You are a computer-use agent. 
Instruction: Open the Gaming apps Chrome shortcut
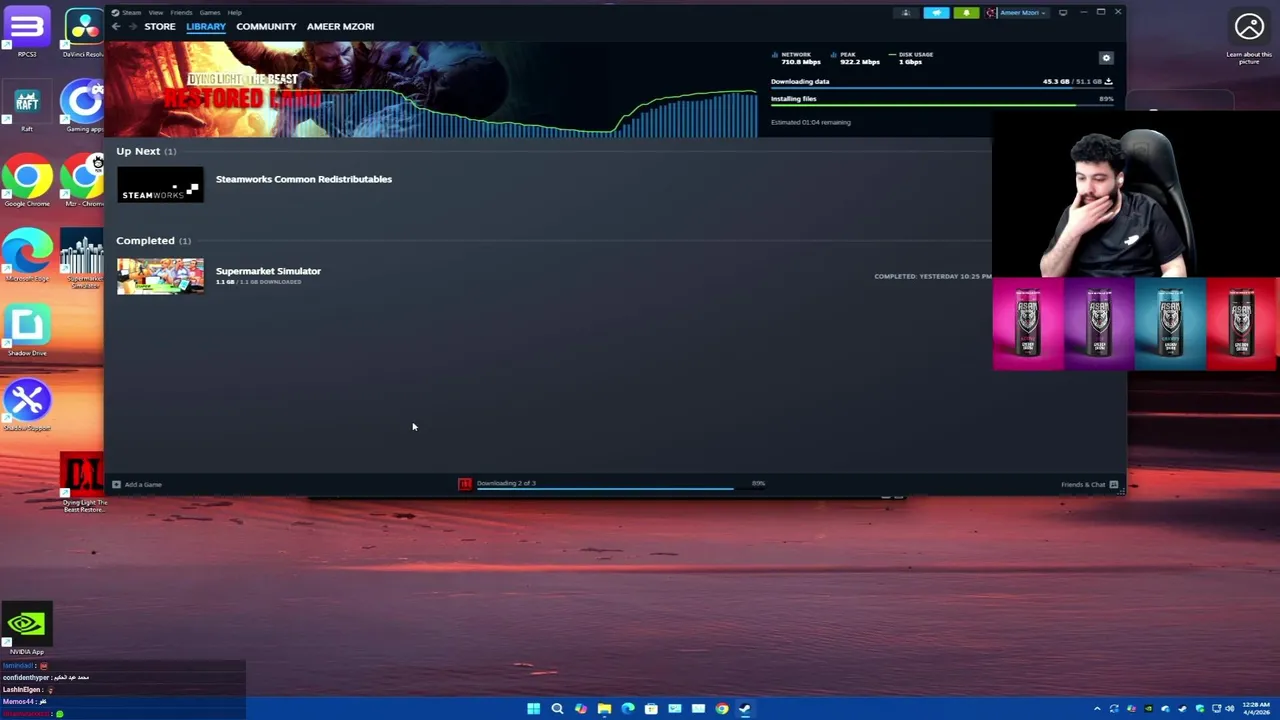84,106
